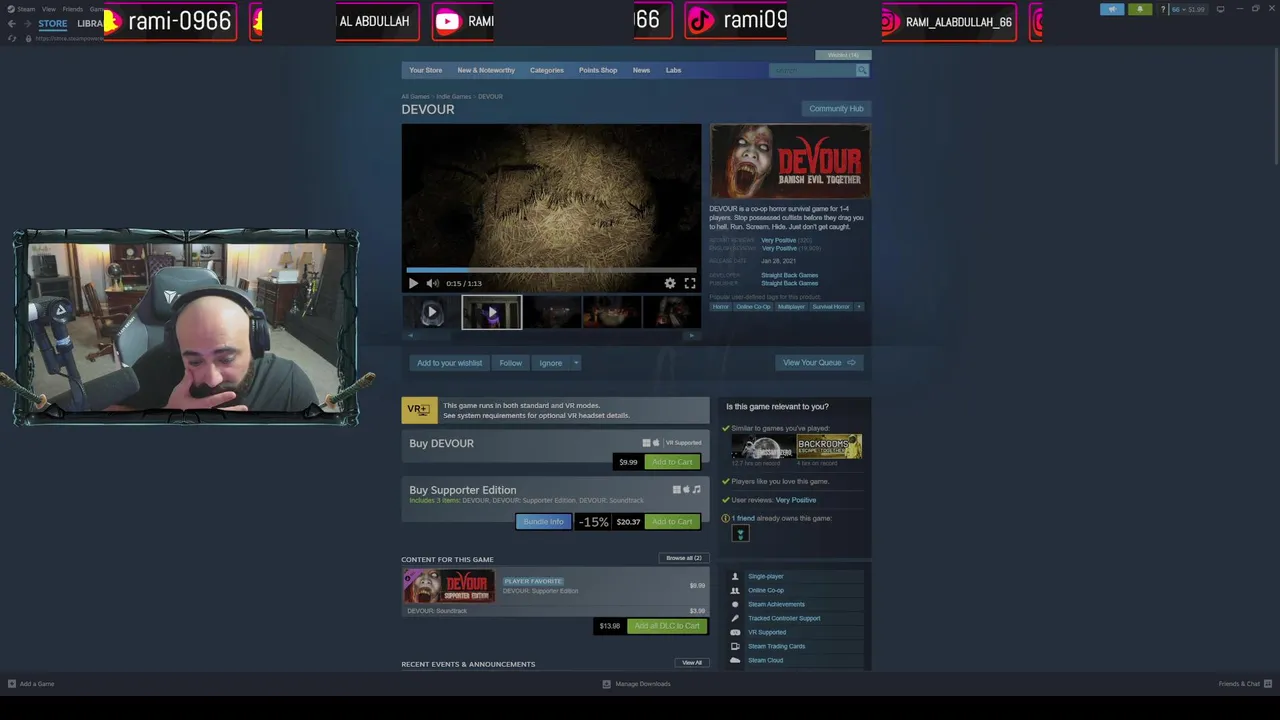Image resolution: width=1280 pixels, height=720 pixels.
Task: Add a Game plus icon
Action: point(12,684)
